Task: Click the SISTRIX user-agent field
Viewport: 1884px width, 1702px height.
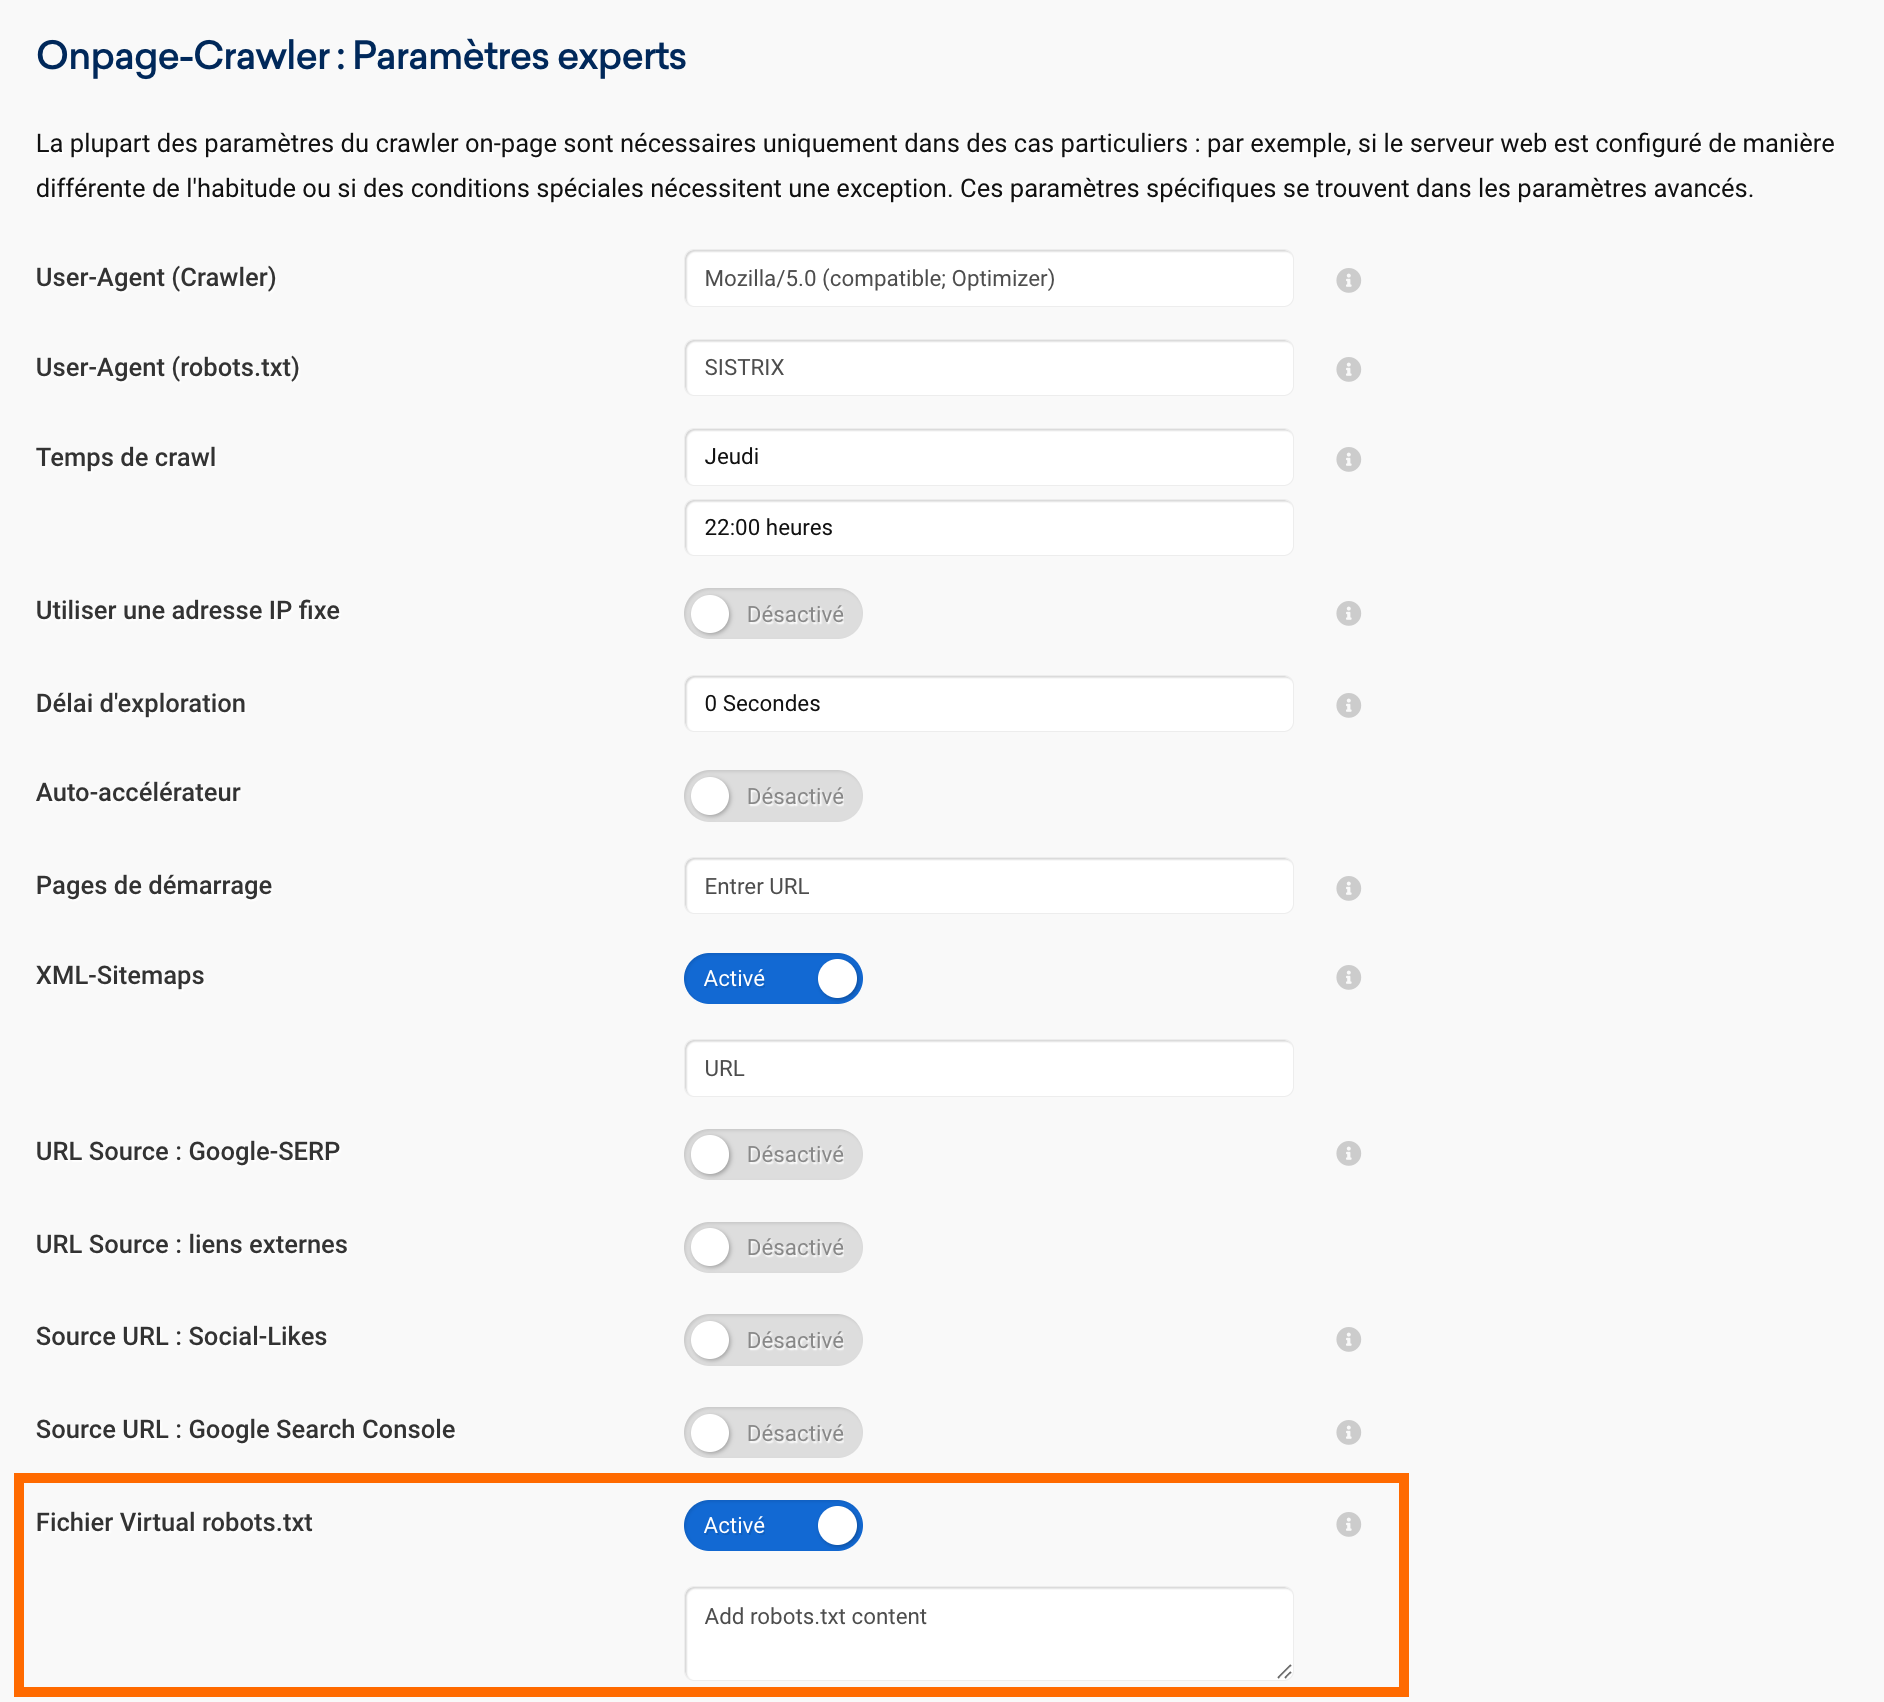Action: click(x=988, y=368)
